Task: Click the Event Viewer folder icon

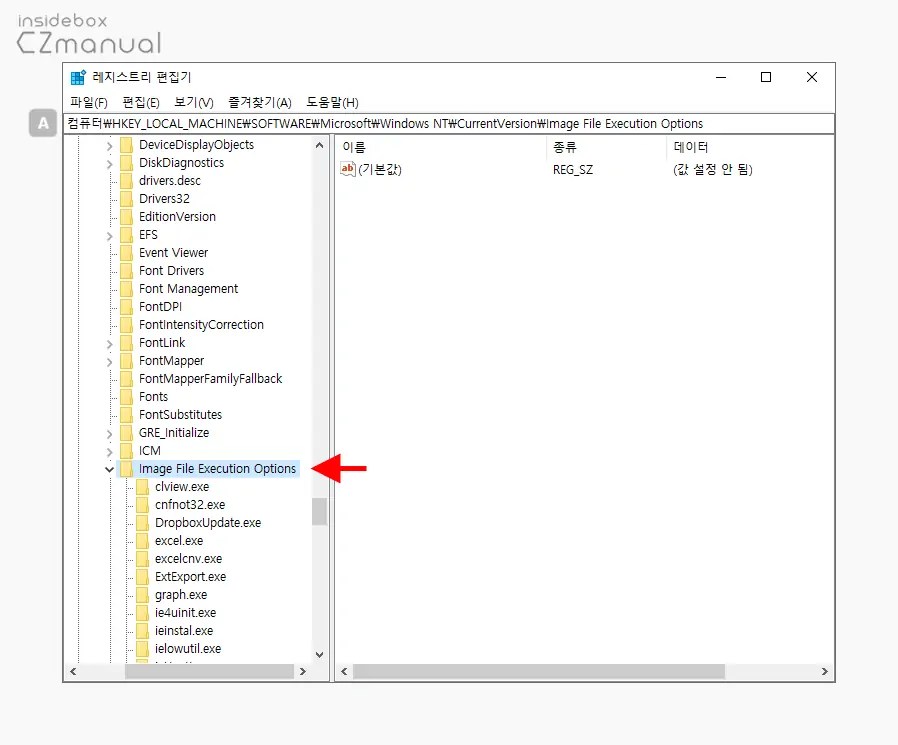Action: (127, 253)
